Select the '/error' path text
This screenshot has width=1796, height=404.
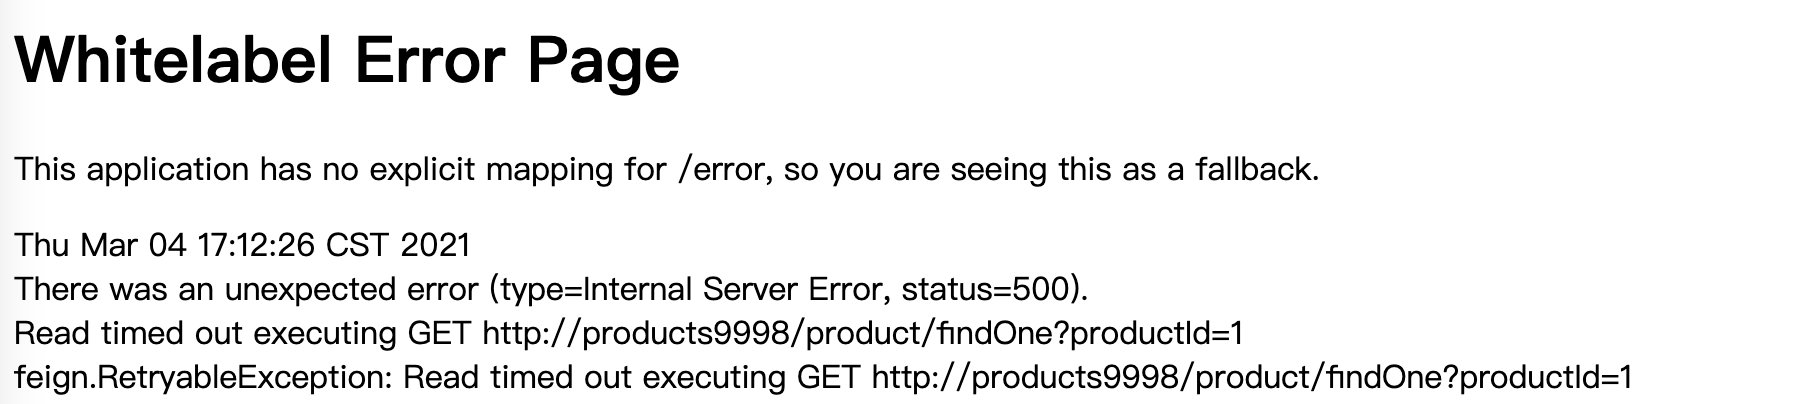[x=724, y=170]
